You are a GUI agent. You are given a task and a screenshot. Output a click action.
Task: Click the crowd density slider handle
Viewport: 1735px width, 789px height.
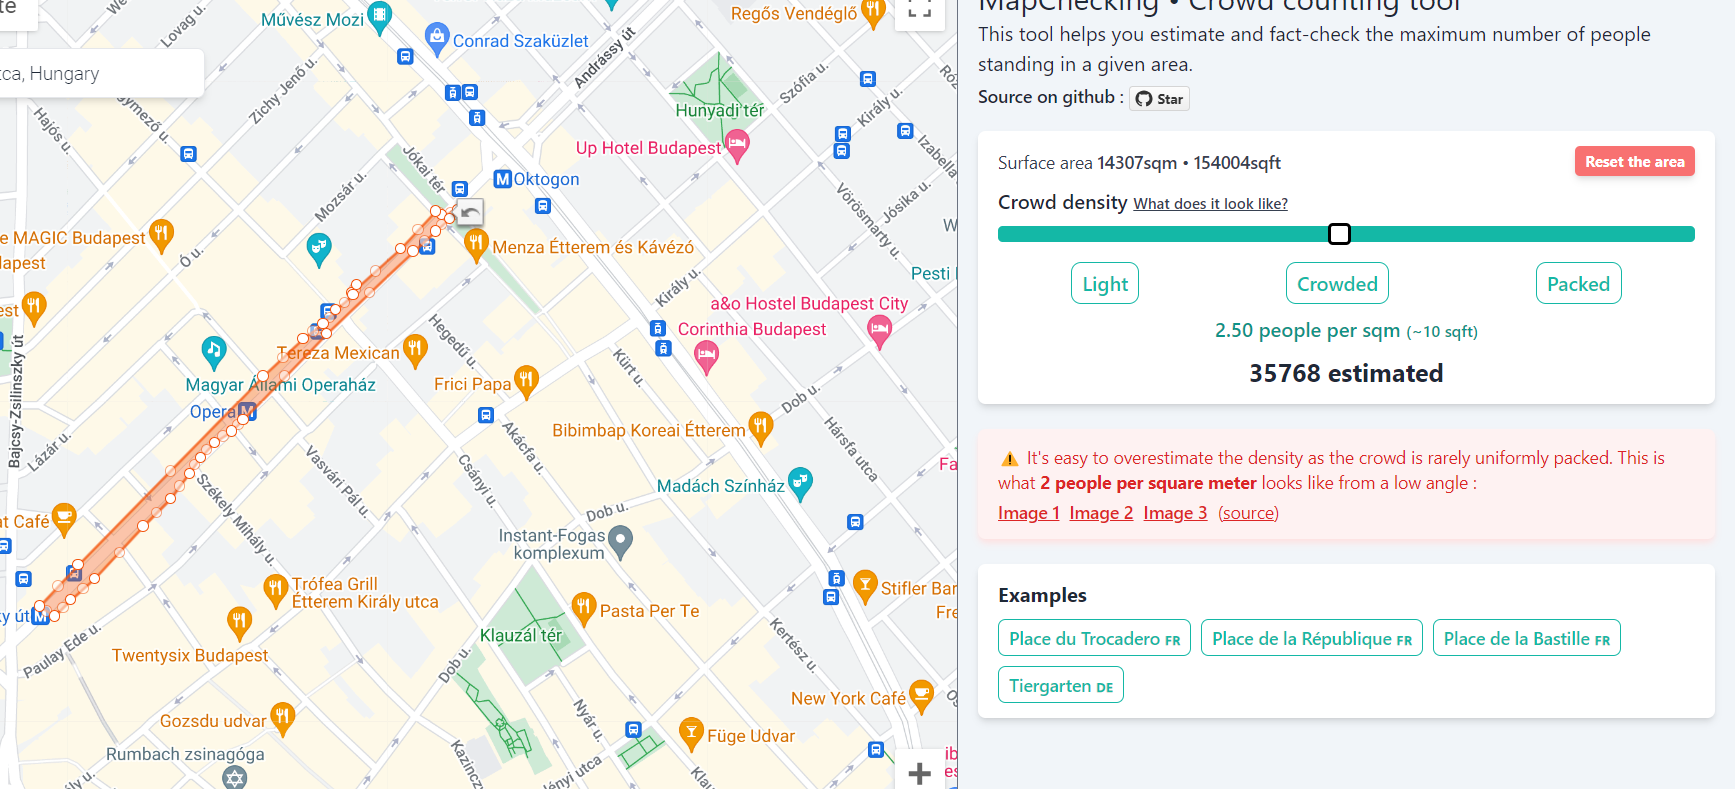[1339, 234]
